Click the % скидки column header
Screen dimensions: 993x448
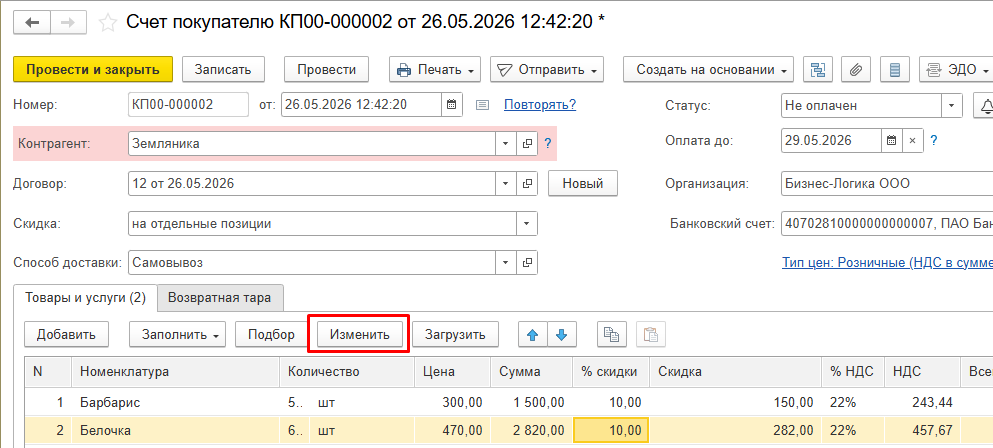[610, 372]
